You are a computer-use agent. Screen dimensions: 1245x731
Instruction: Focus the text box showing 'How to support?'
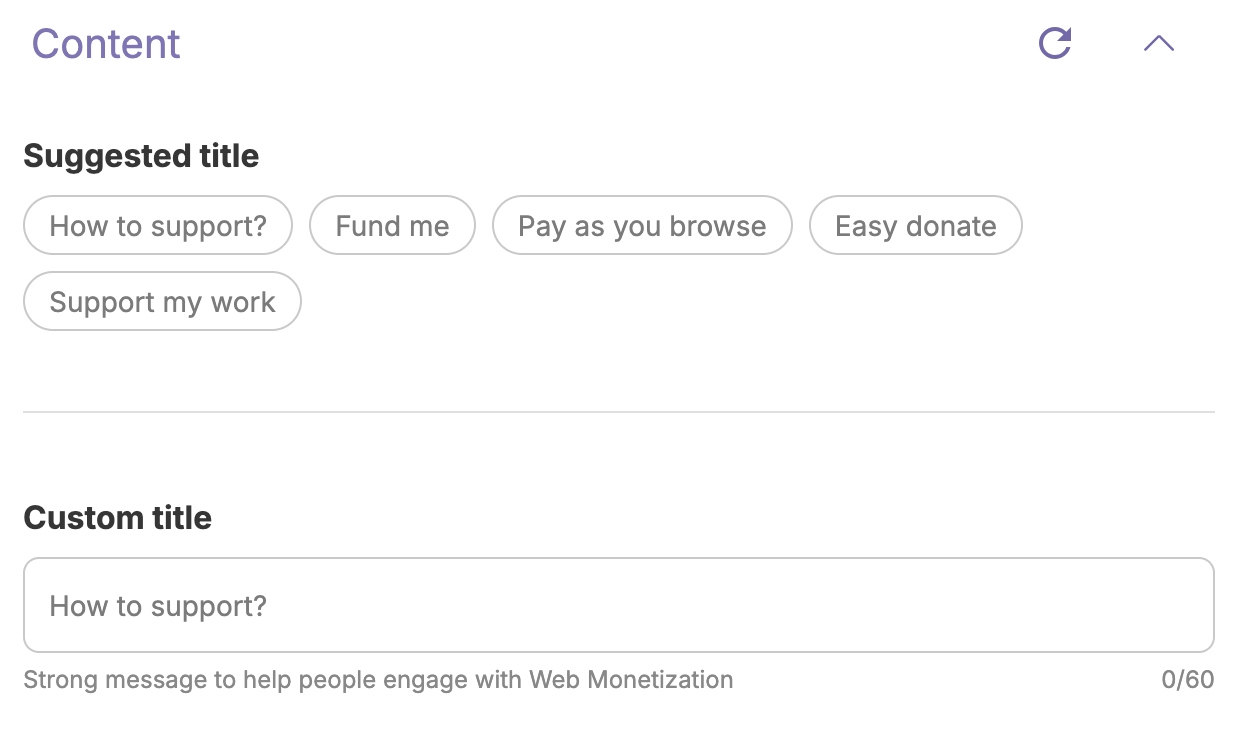pos(620,605)
